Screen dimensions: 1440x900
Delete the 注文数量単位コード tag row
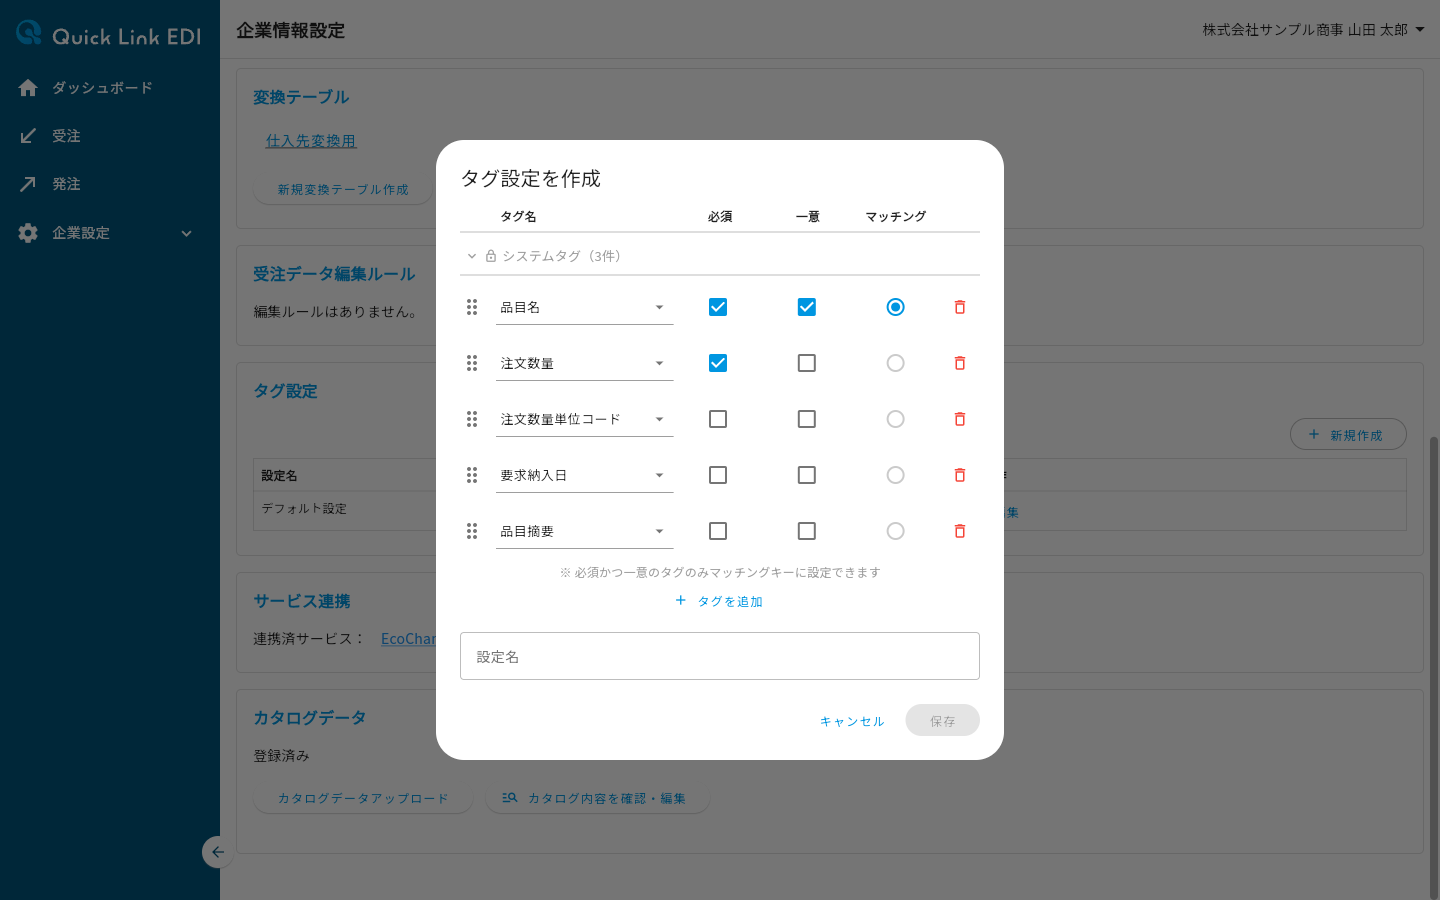(x=960, y=419)
